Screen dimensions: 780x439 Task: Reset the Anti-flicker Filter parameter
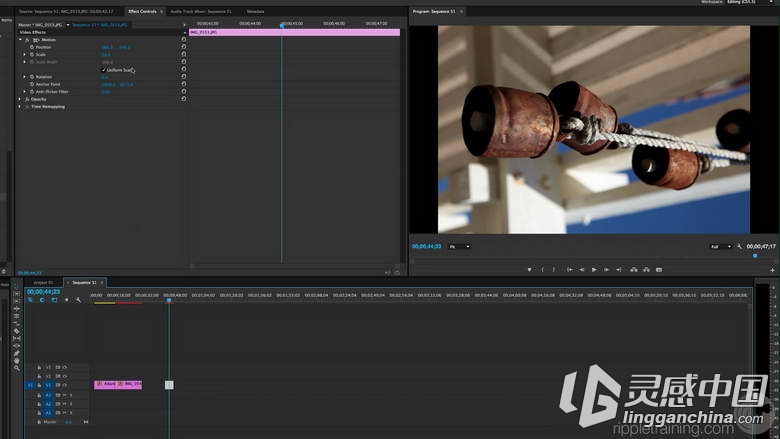pos(184,91)
